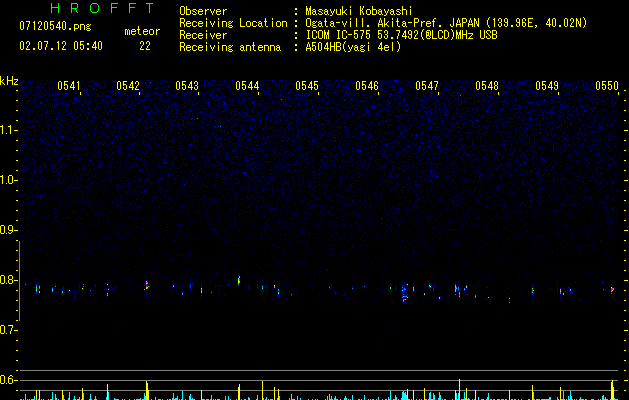Click the 0544 time marker
This screenshot has height=400, width=629.
(x=247, y=86)
